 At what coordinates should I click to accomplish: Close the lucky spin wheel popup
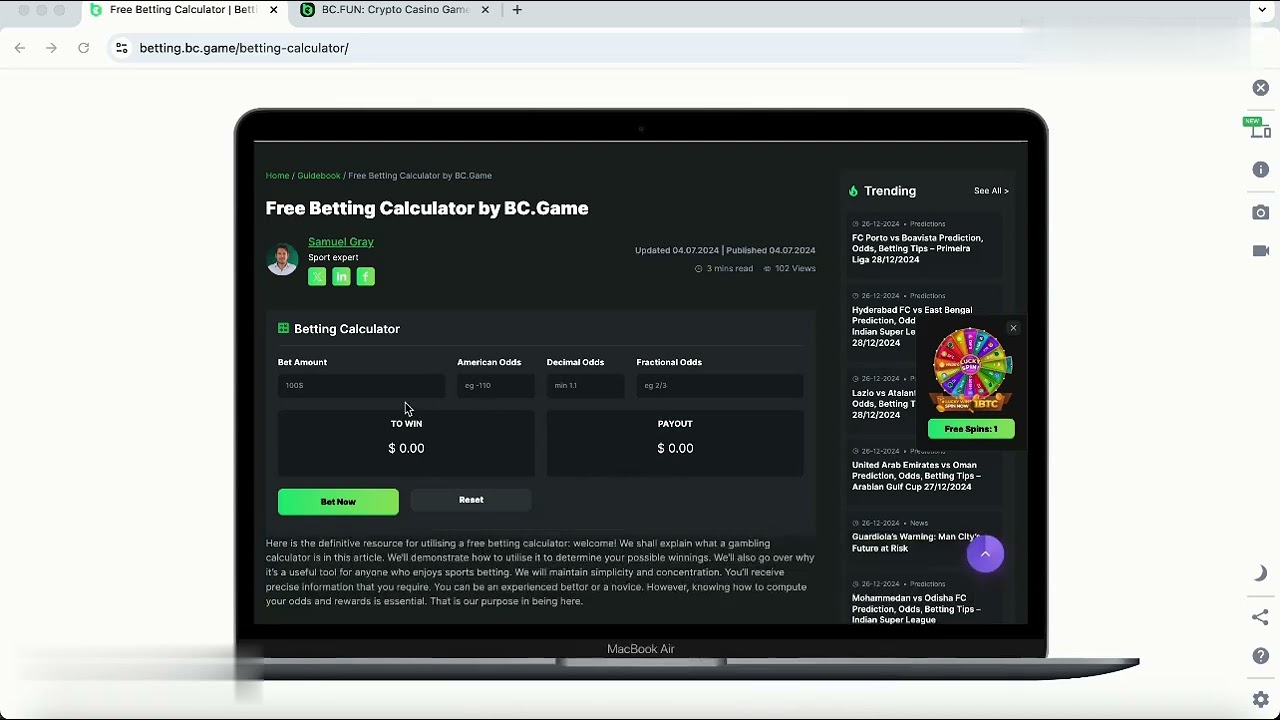click(1013, 328)
